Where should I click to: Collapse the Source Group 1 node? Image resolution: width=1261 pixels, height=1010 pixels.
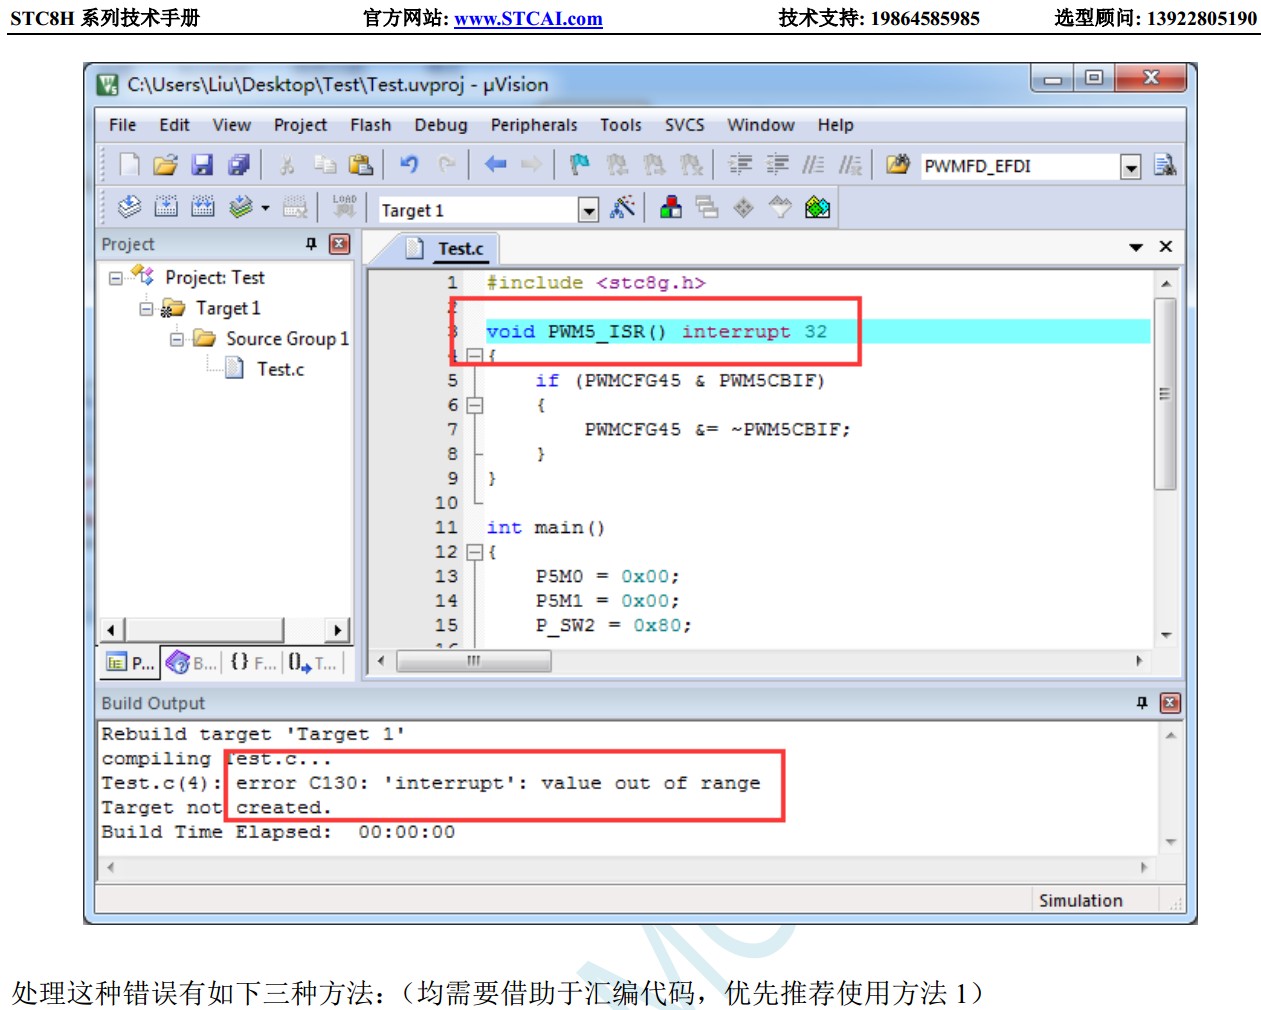(x=176, y=339)
